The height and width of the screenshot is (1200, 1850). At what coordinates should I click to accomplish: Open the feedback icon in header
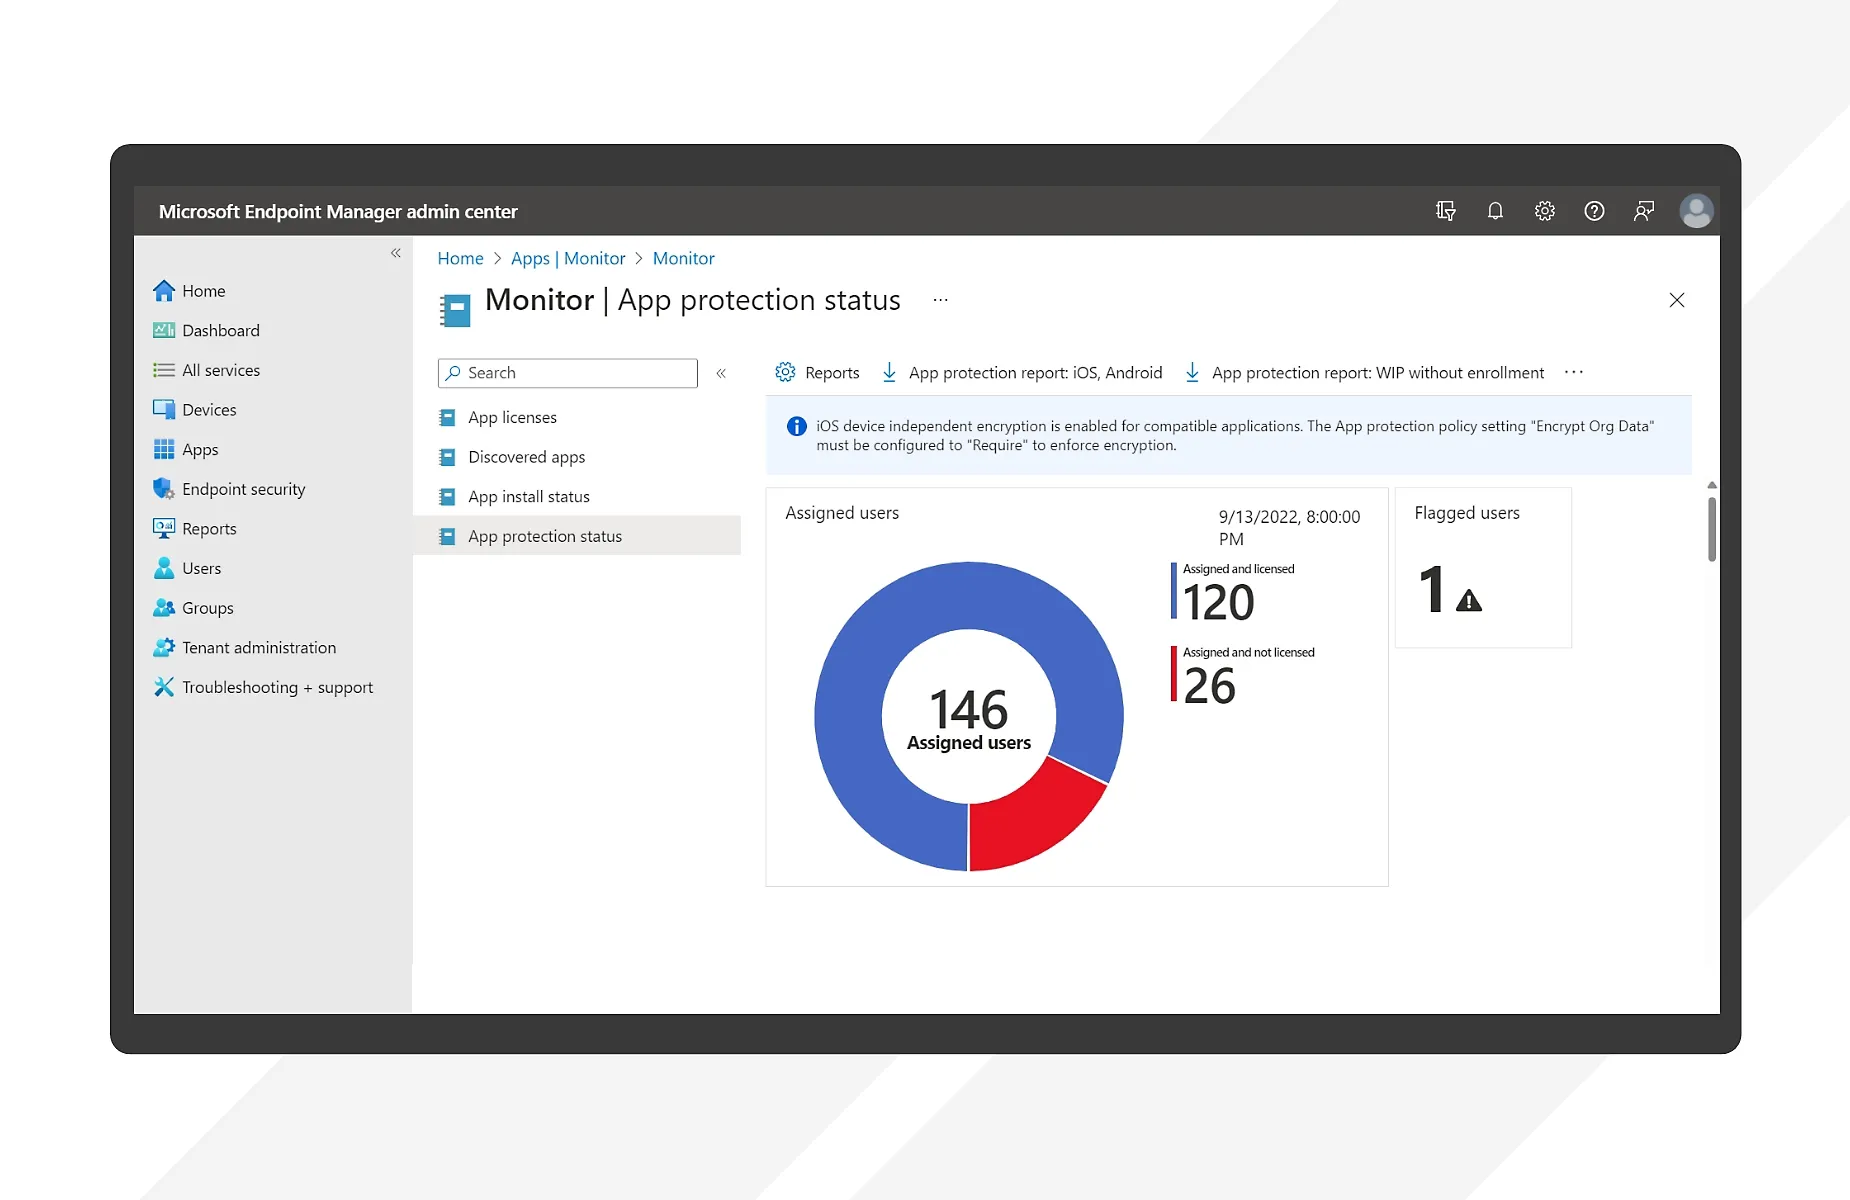point(1644,211)
